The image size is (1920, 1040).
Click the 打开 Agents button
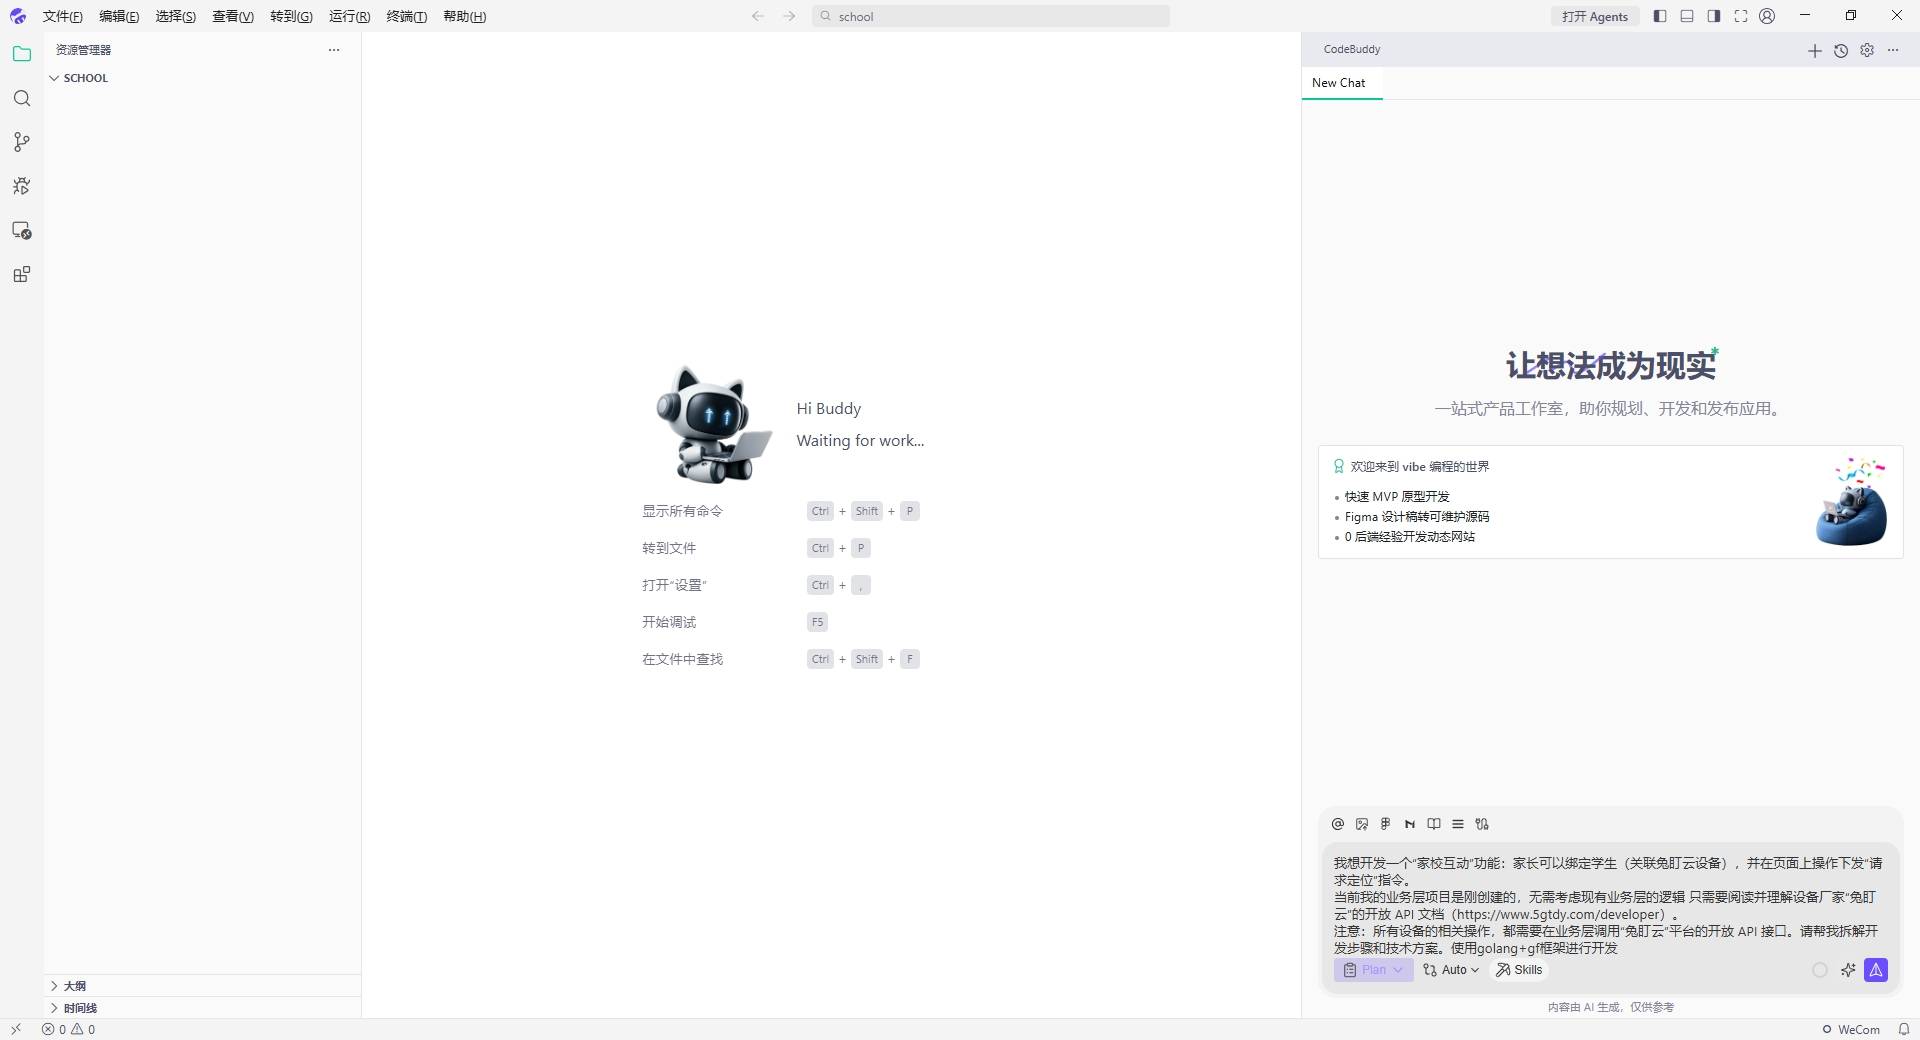click(1595, 16)
